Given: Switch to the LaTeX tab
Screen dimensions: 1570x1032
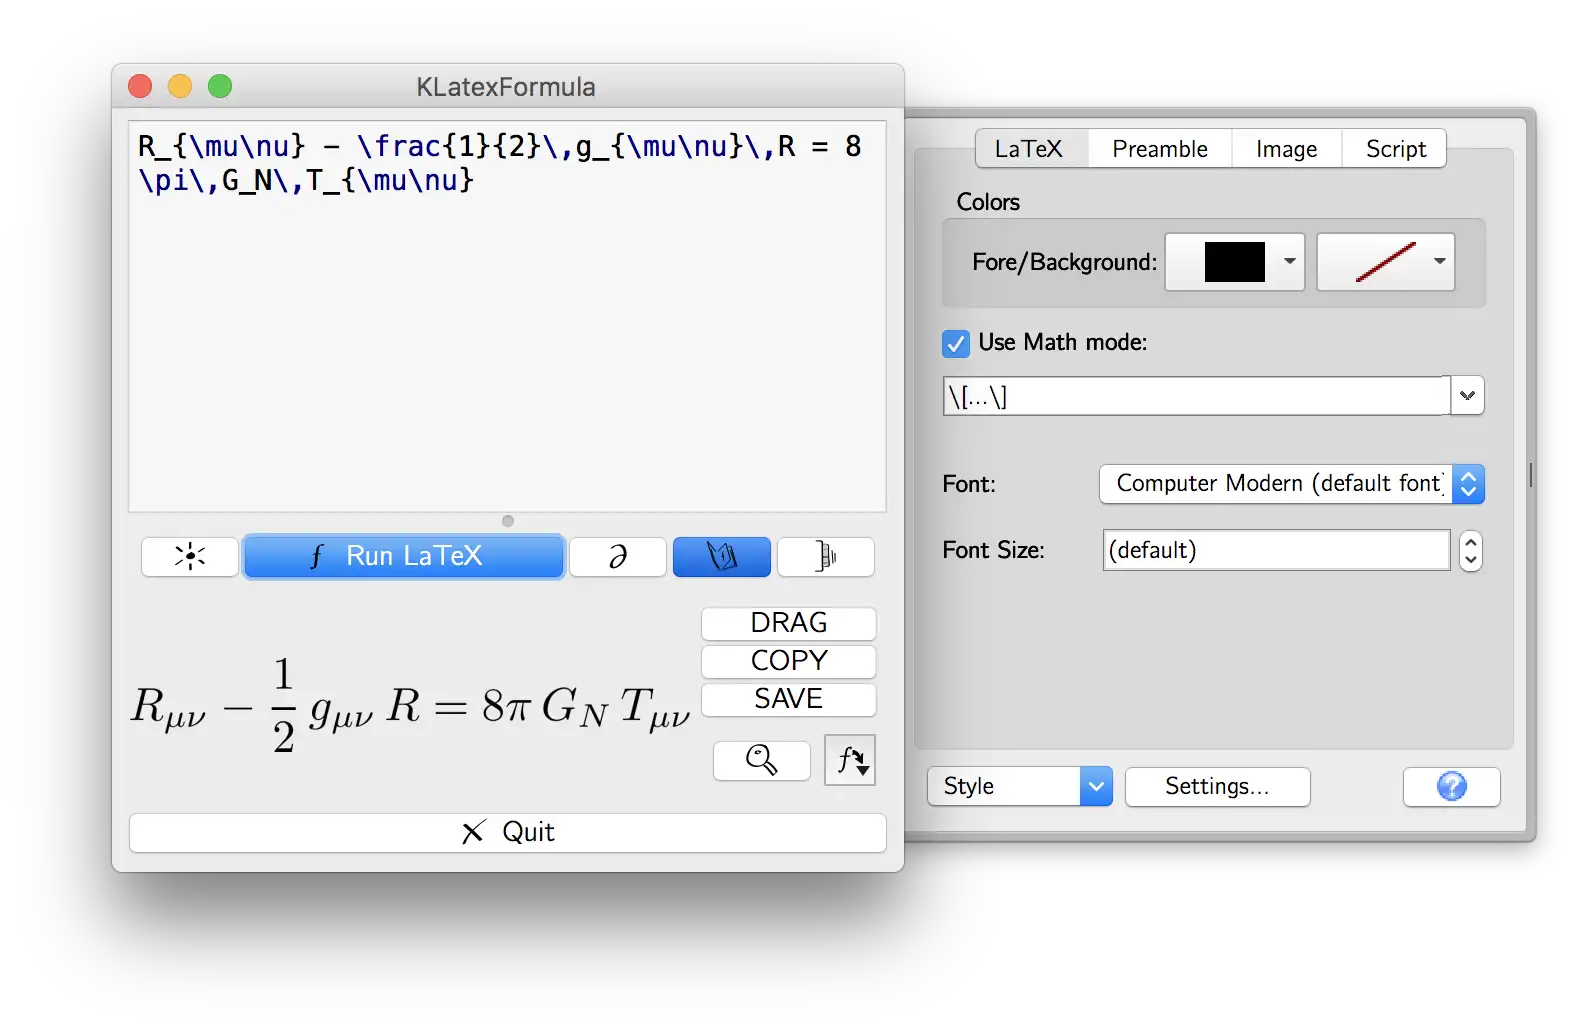Looking at the screenshot, I should tap(1031, 149).
